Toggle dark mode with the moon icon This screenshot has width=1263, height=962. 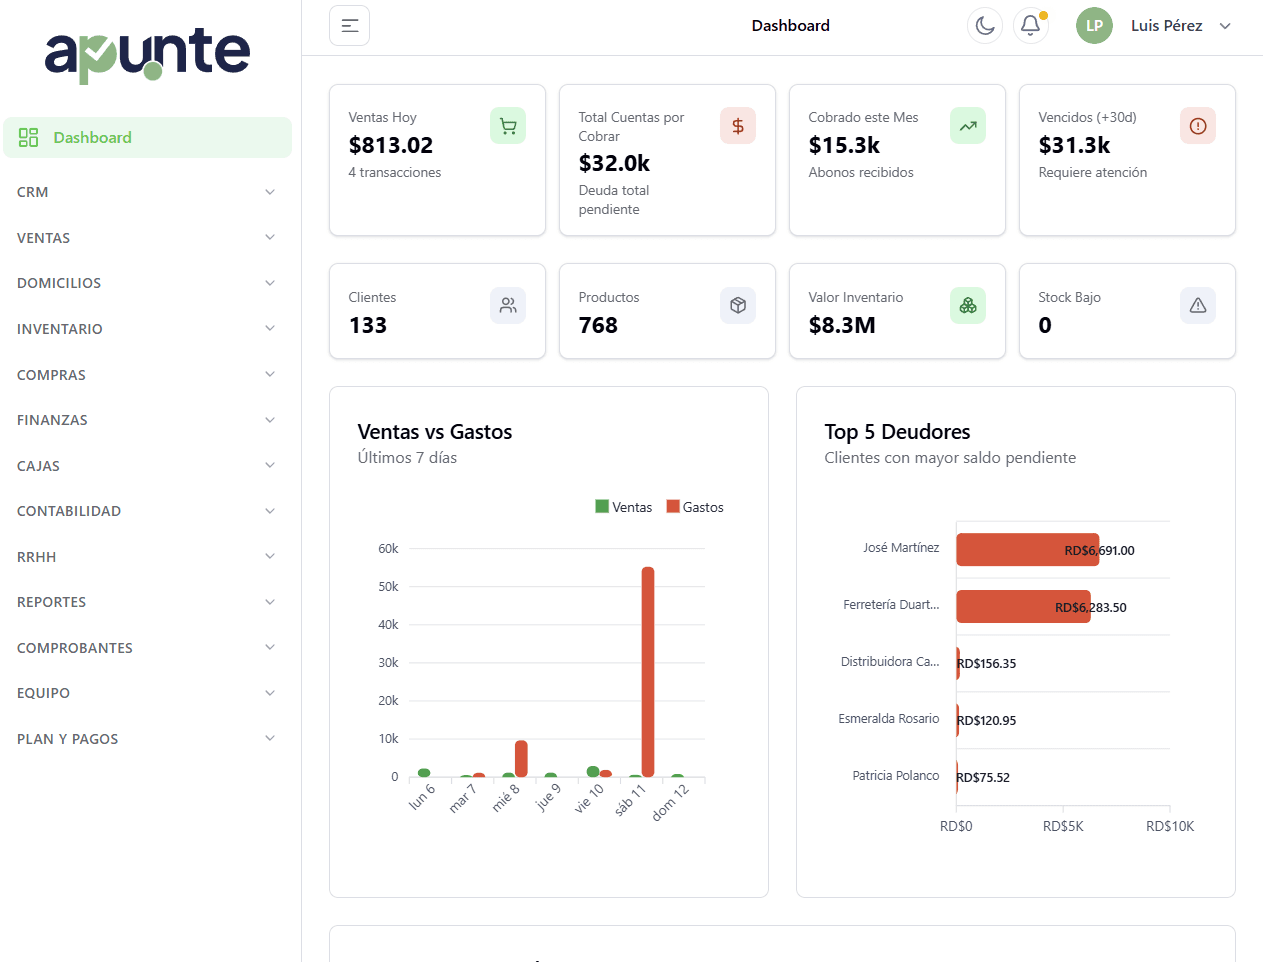(985, 25)
